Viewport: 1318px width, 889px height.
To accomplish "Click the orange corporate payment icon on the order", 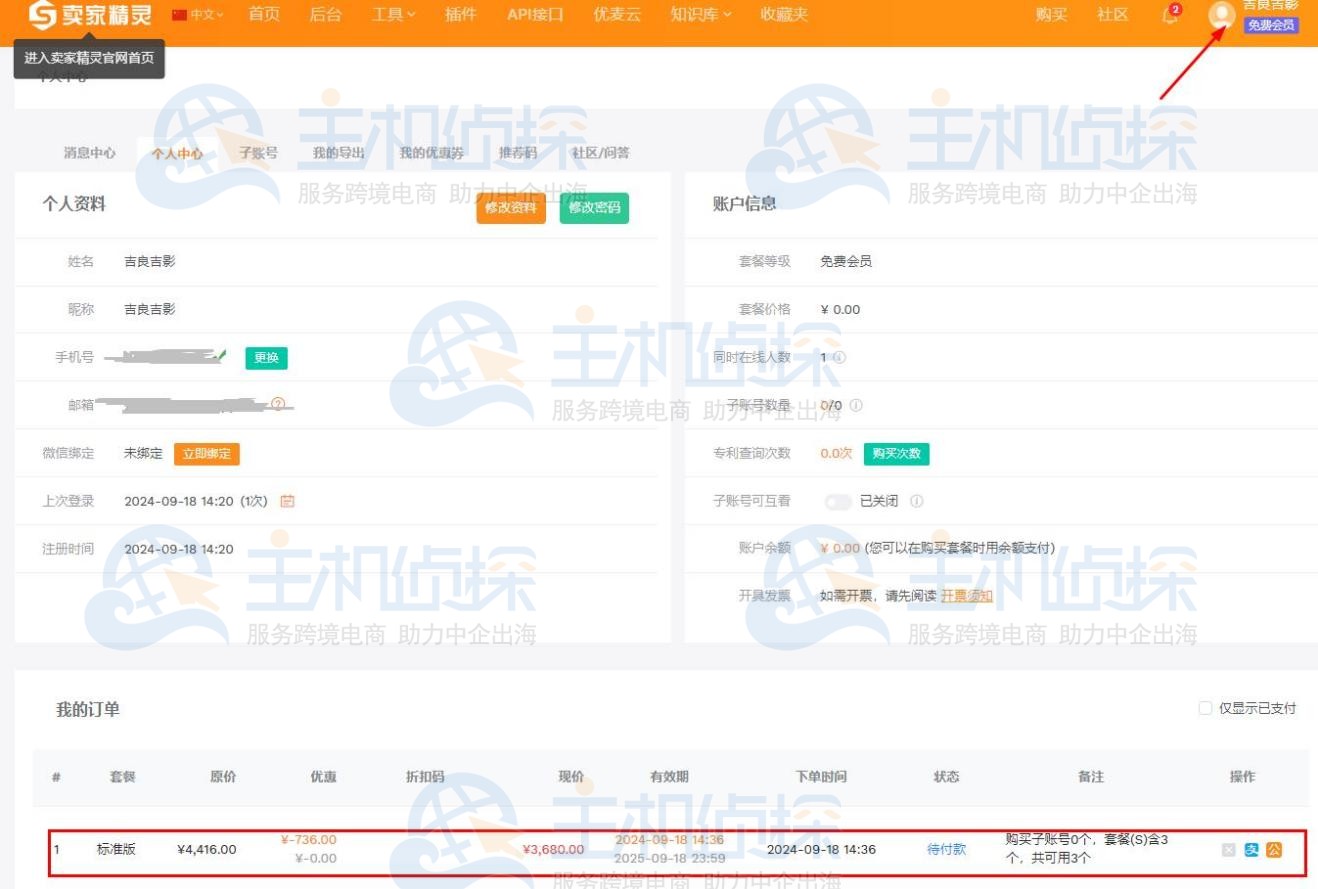I will coord(1274,850).
